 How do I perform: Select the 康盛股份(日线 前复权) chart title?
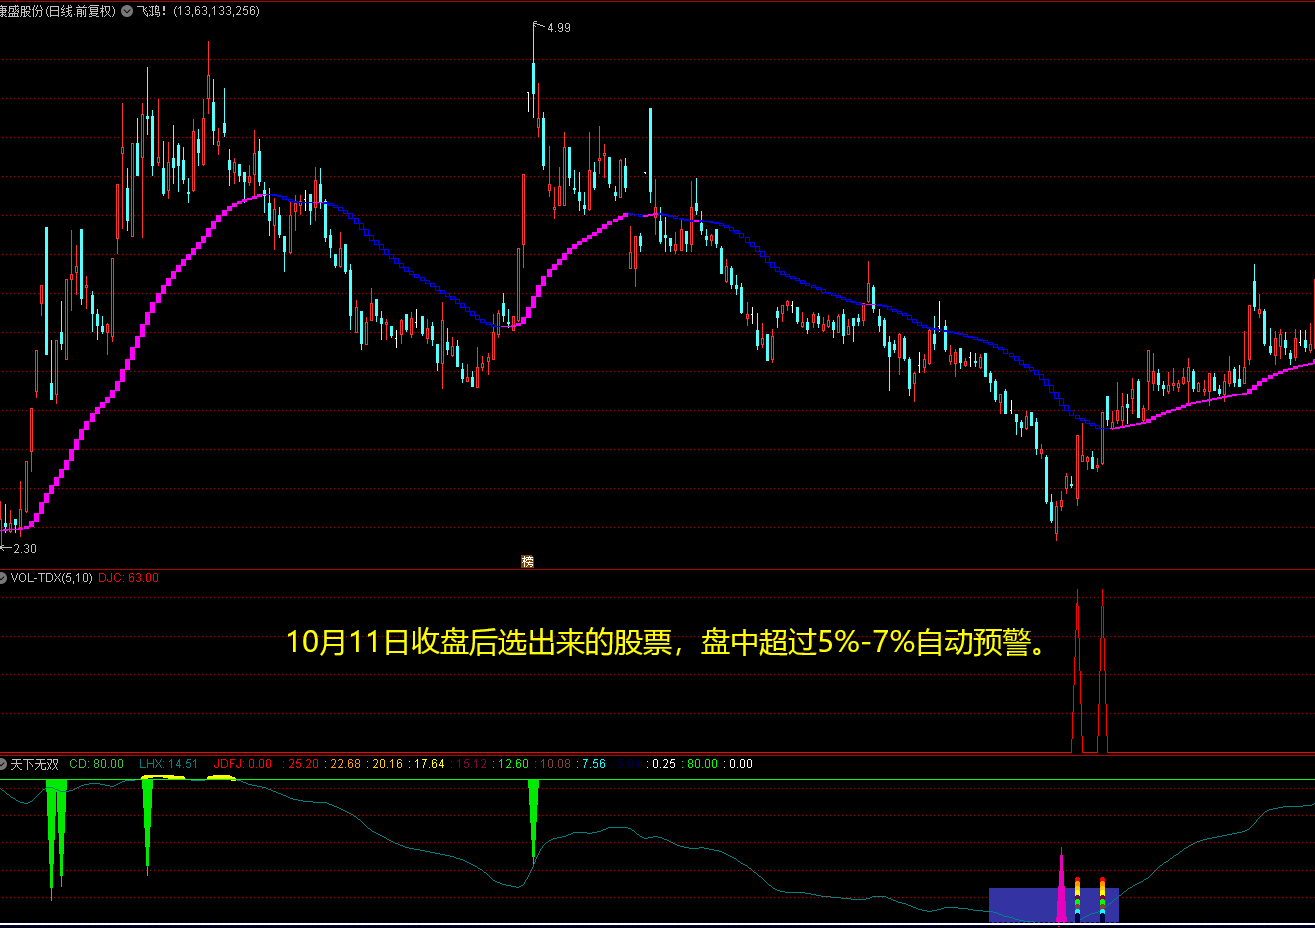pos(58,11)
